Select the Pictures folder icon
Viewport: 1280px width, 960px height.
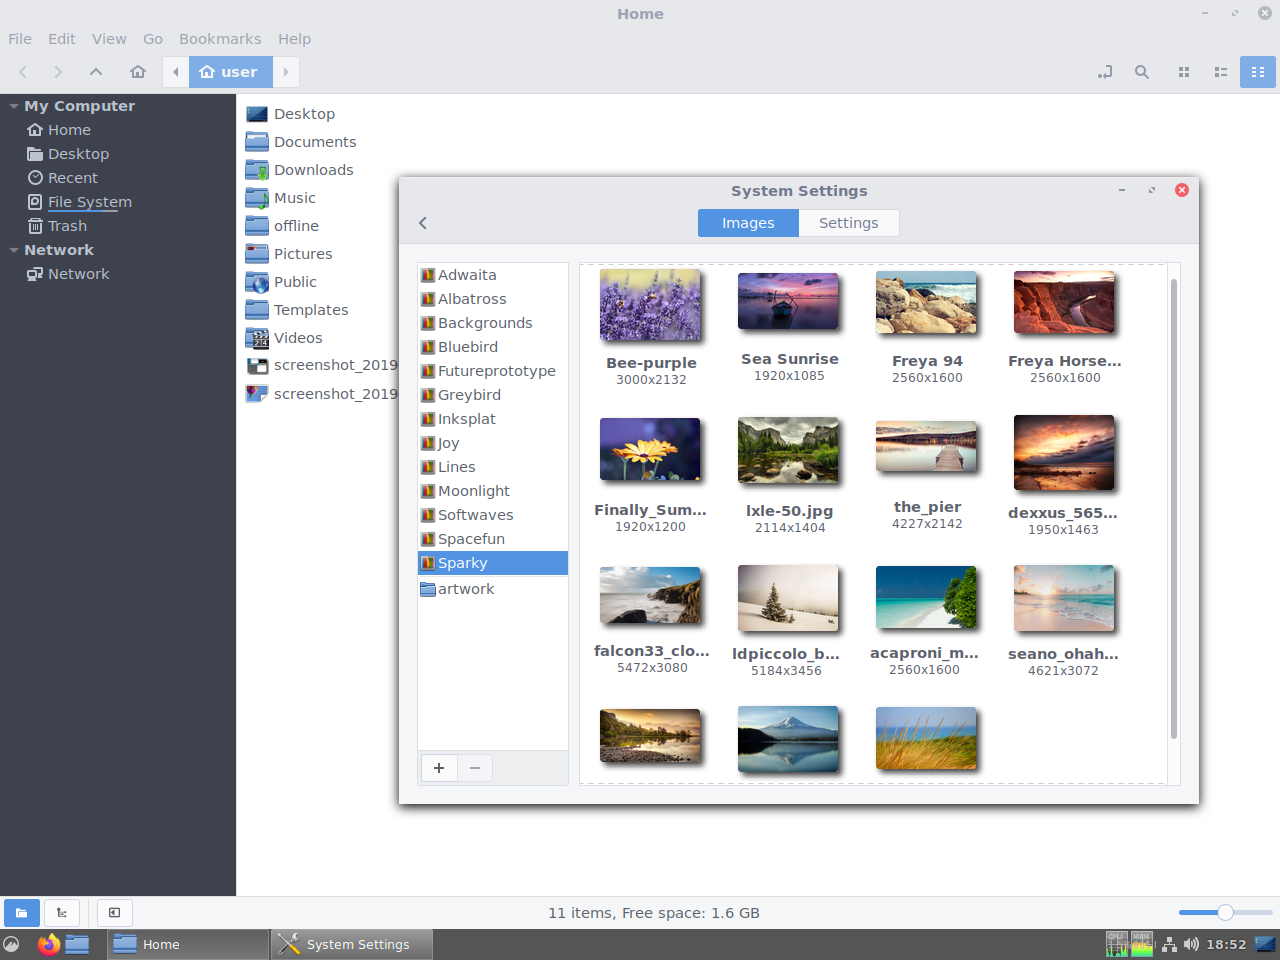point(257,254)
